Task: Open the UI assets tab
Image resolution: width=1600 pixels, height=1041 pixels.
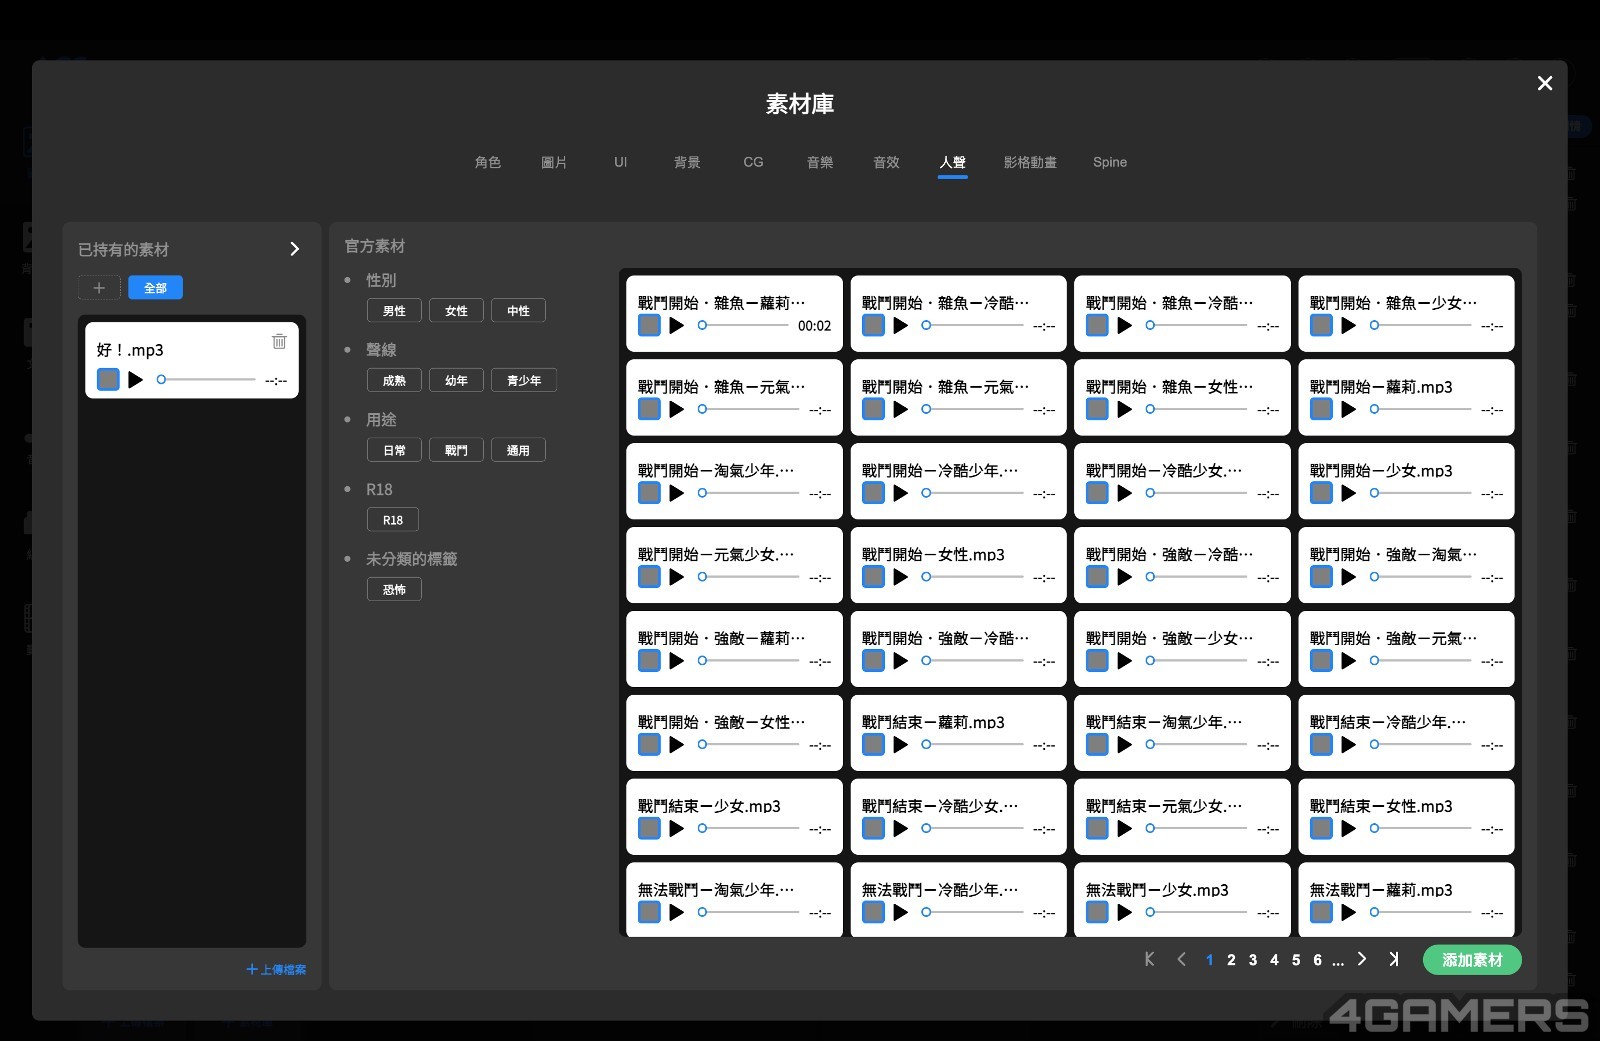Action: (620, 162)
